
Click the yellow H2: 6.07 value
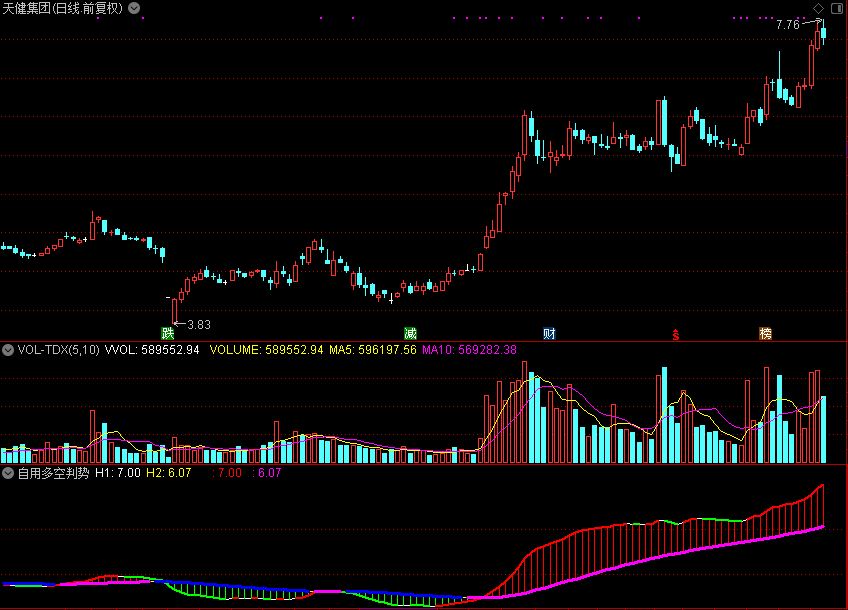(169, 473)
